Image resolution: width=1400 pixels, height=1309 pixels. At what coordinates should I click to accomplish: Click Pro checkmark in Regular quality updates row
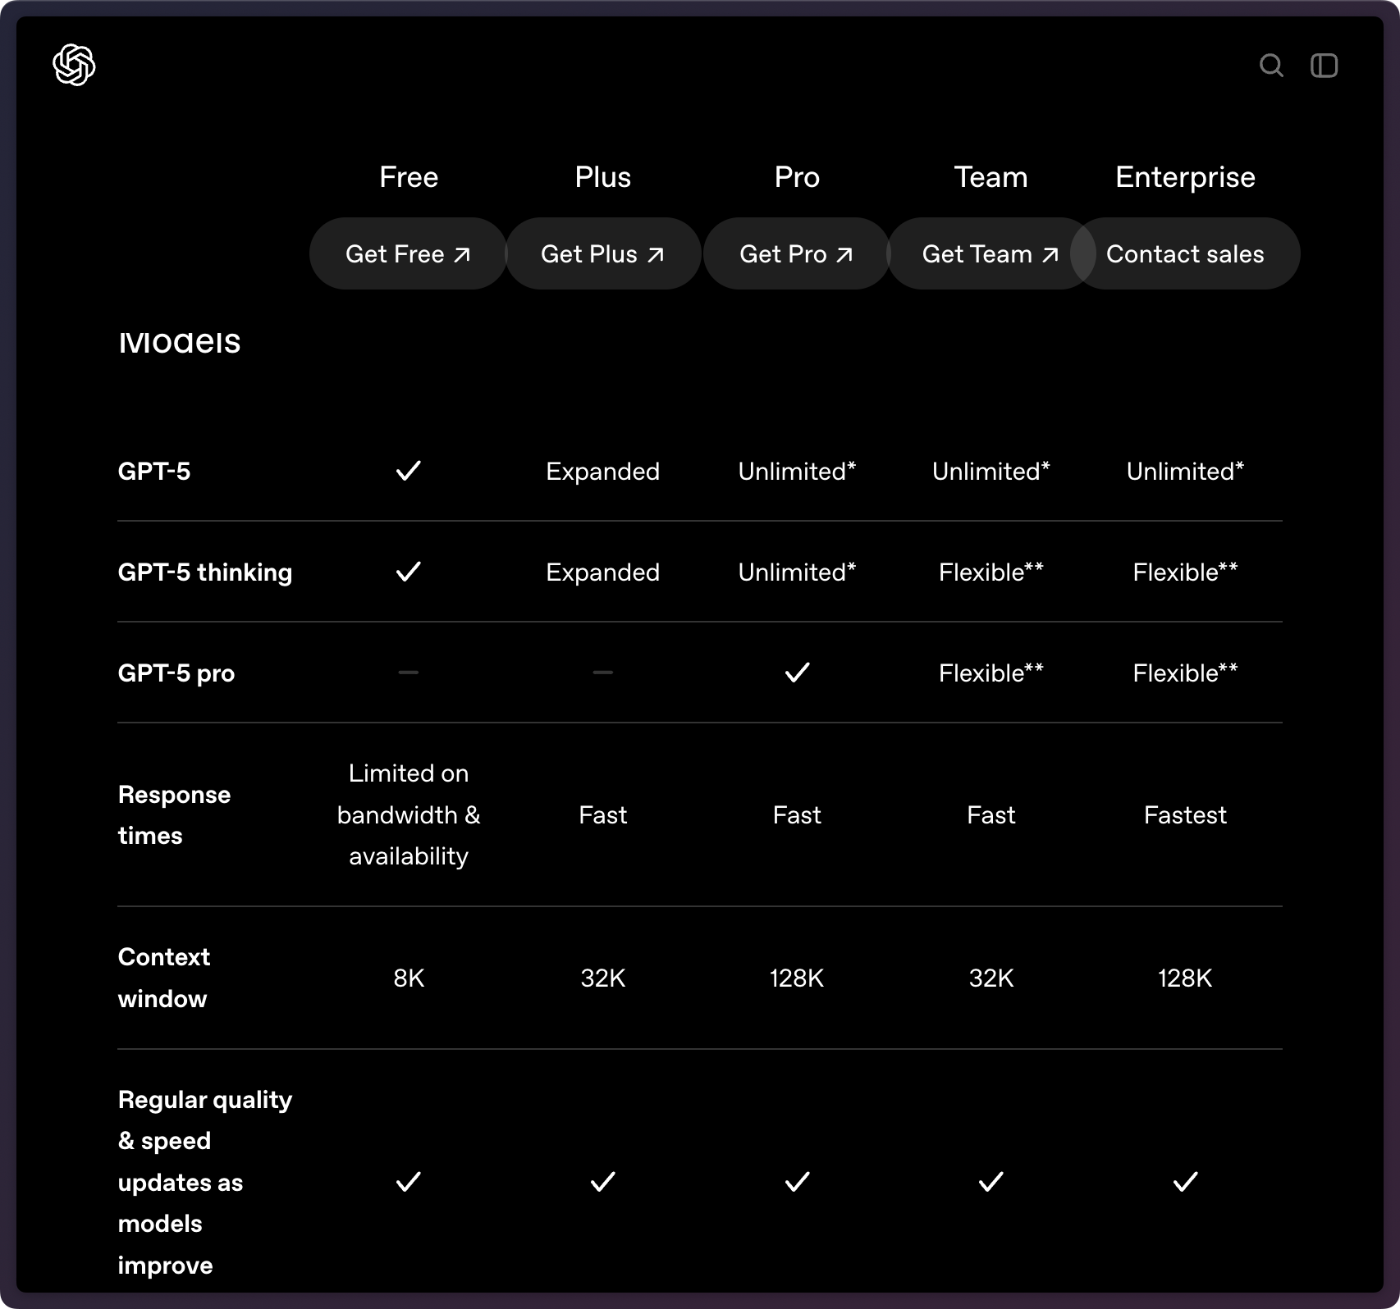point(797,1182)
